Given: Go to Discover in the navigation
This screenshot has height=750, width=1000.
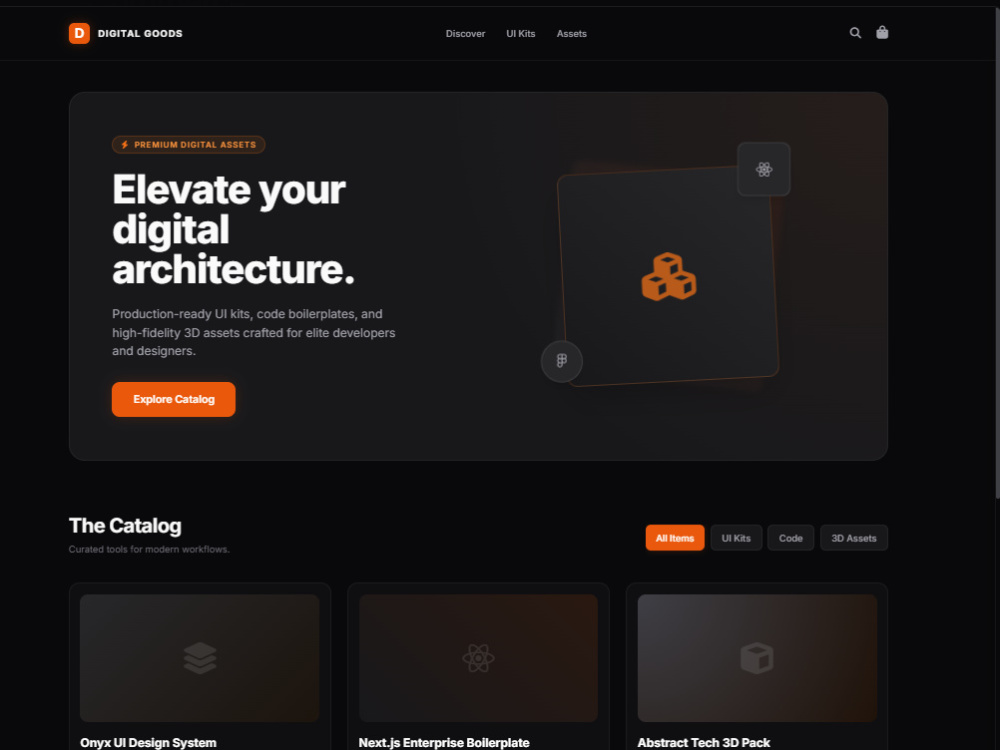Looking at the screenshot, I should (466, 34).
